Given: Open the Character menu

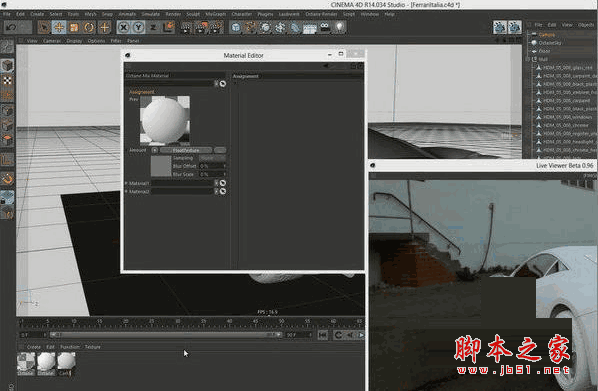Looking at the screenshot, I should tap(242, 14).
